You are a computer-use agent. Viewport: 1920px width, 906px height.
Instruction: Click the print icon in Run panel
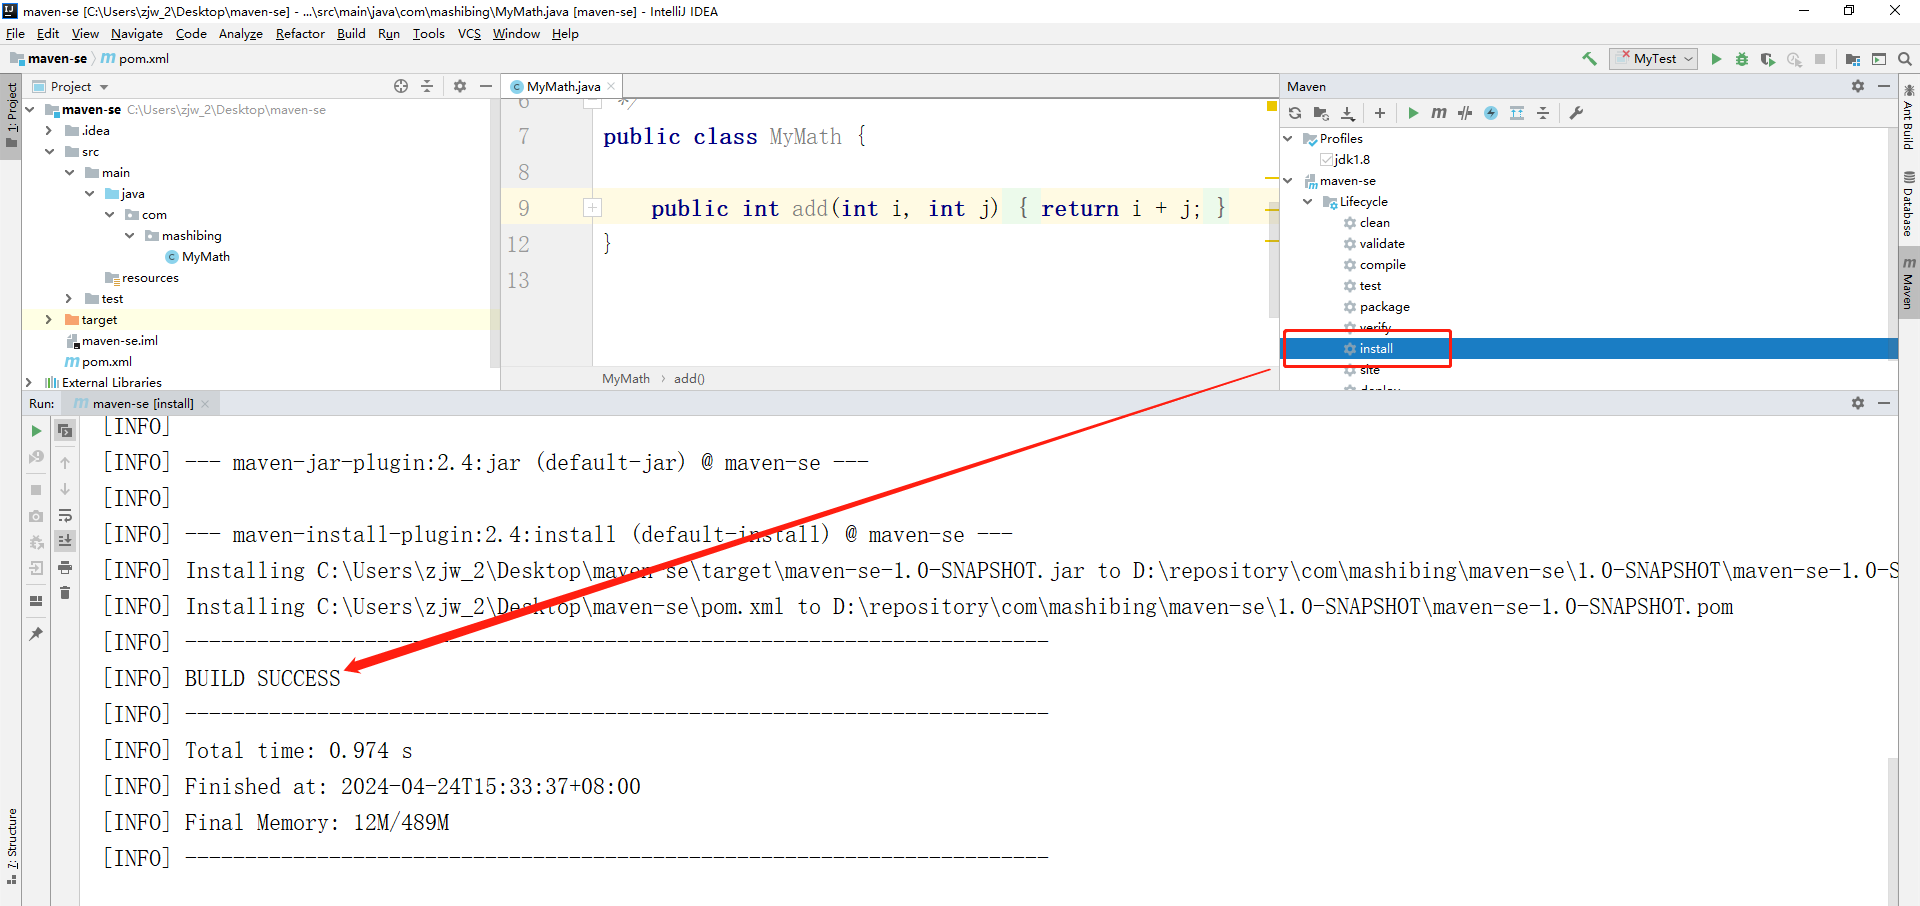65,567
